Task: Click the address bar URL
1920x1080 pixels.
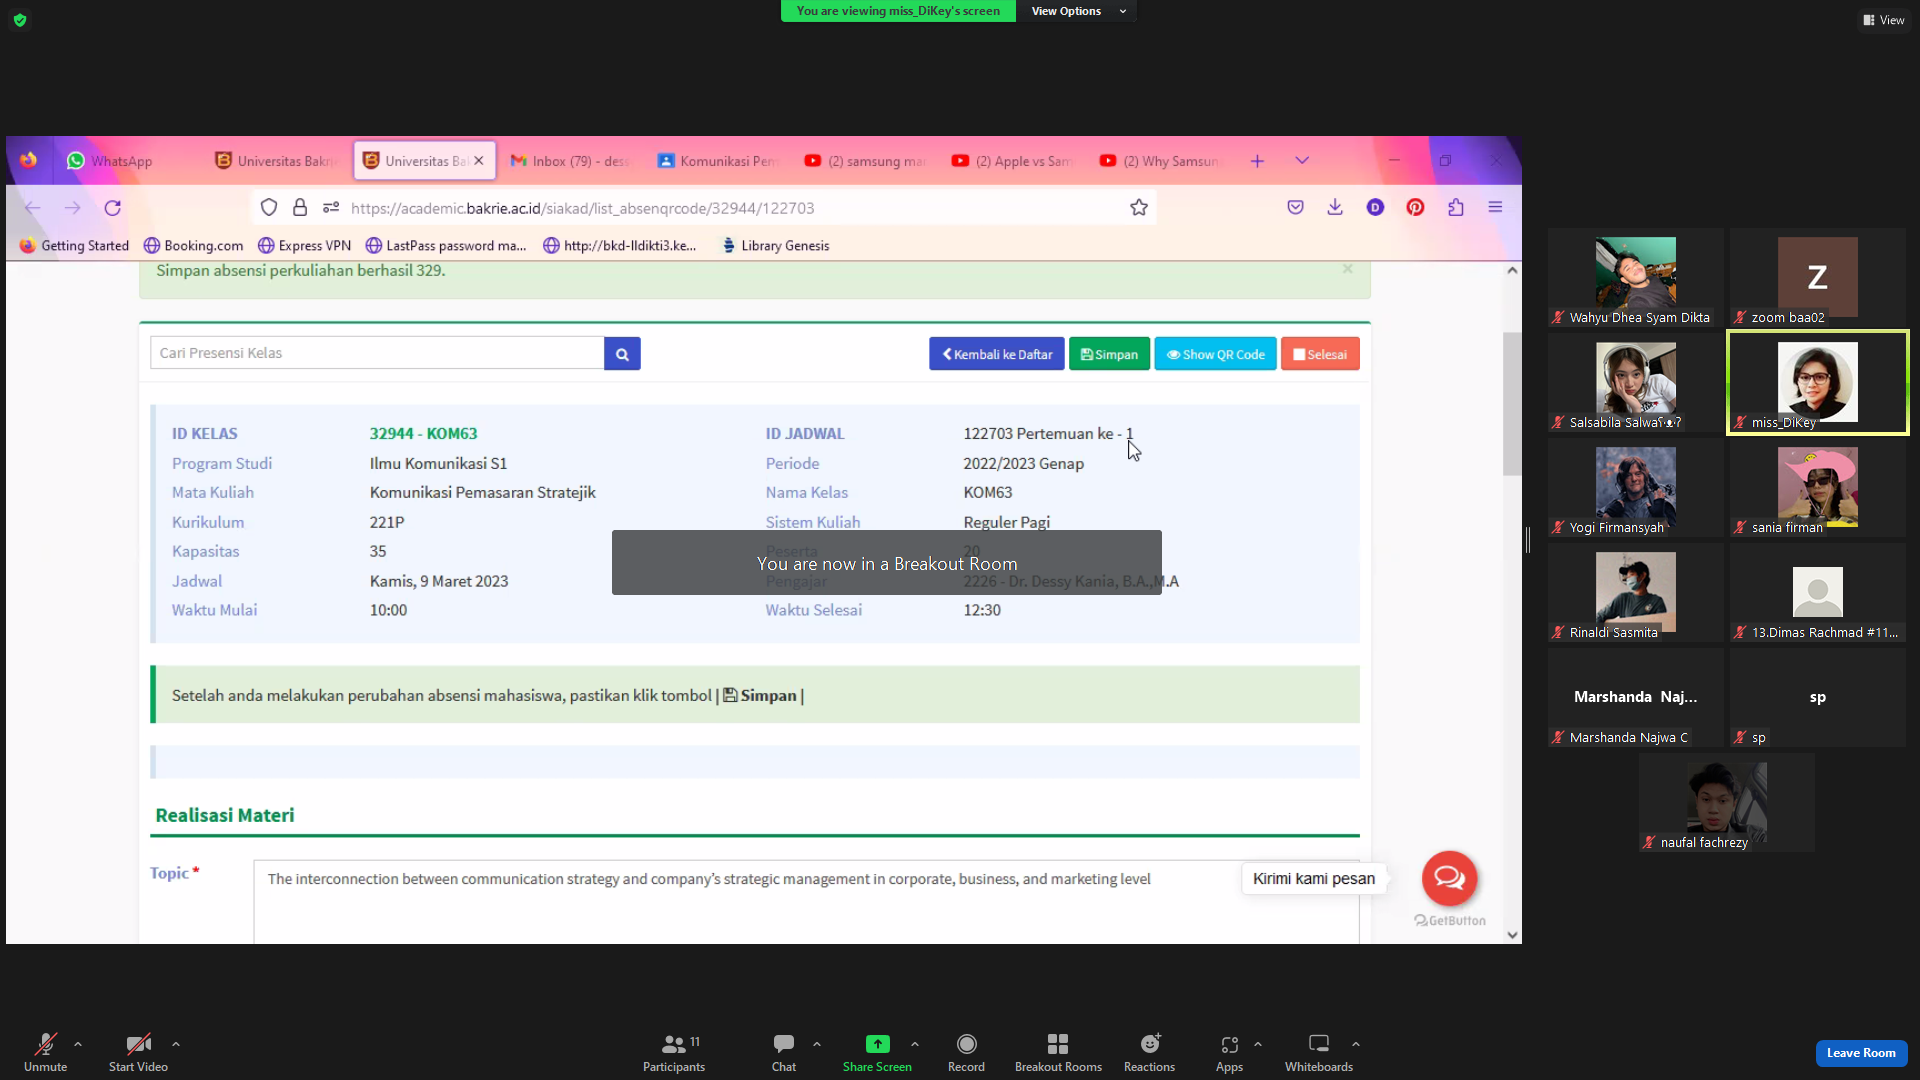Action: pyautogui.click(x=583, y=208)
